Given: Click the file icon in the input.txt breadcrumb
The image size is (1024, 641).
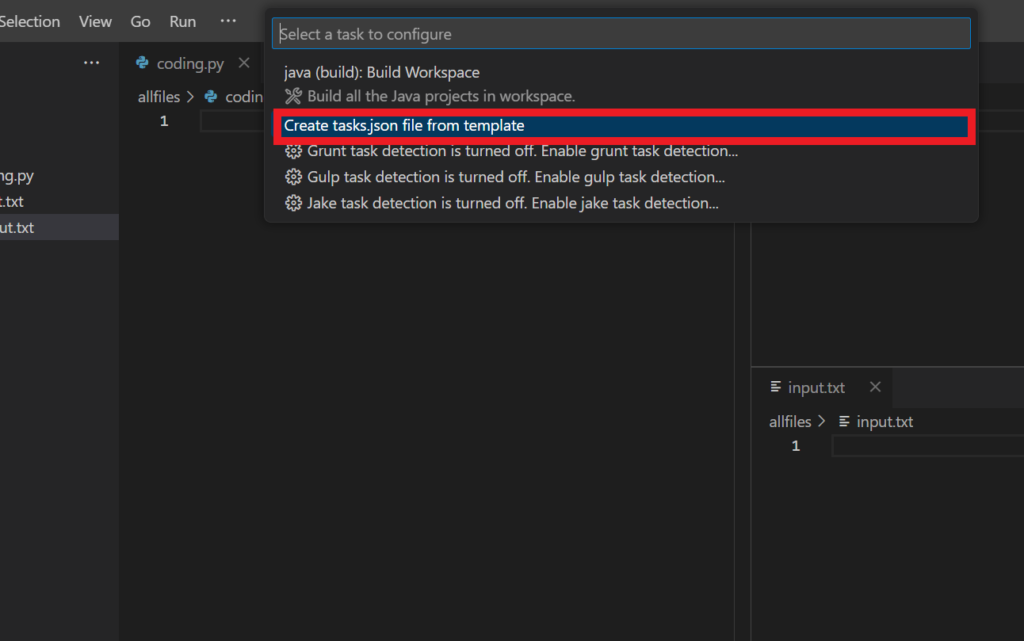Looking at the screenshot, I should 844,422.
